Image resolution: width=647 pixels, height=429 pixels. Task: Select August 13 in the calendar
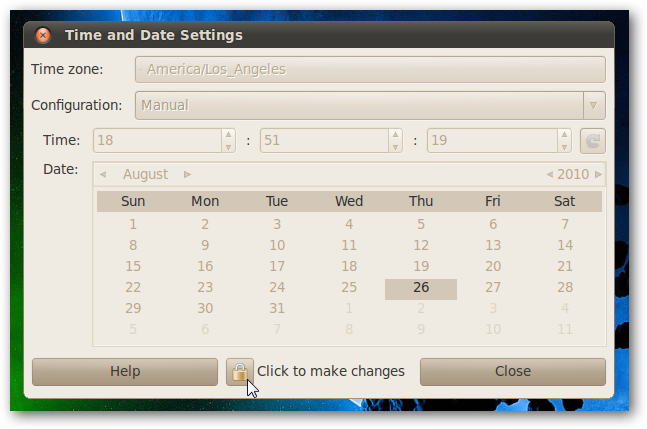(493, 245)
